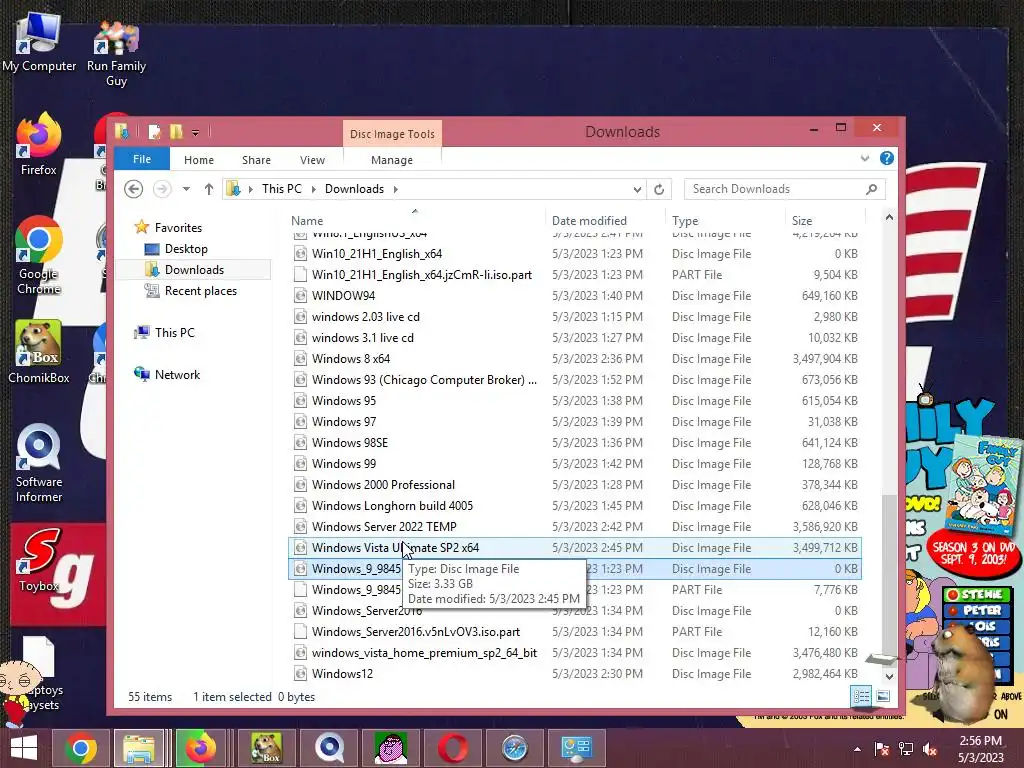Open the View ribbon tab
The image size is (1024, 768).
[x=312, y=160]
